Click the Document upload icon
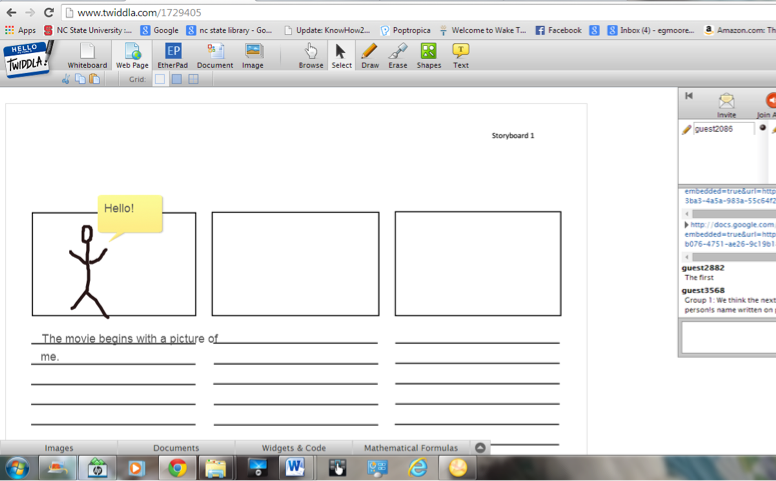Image resolution: width=776 pixels, height=481 pixels. (x=214, y=54)
